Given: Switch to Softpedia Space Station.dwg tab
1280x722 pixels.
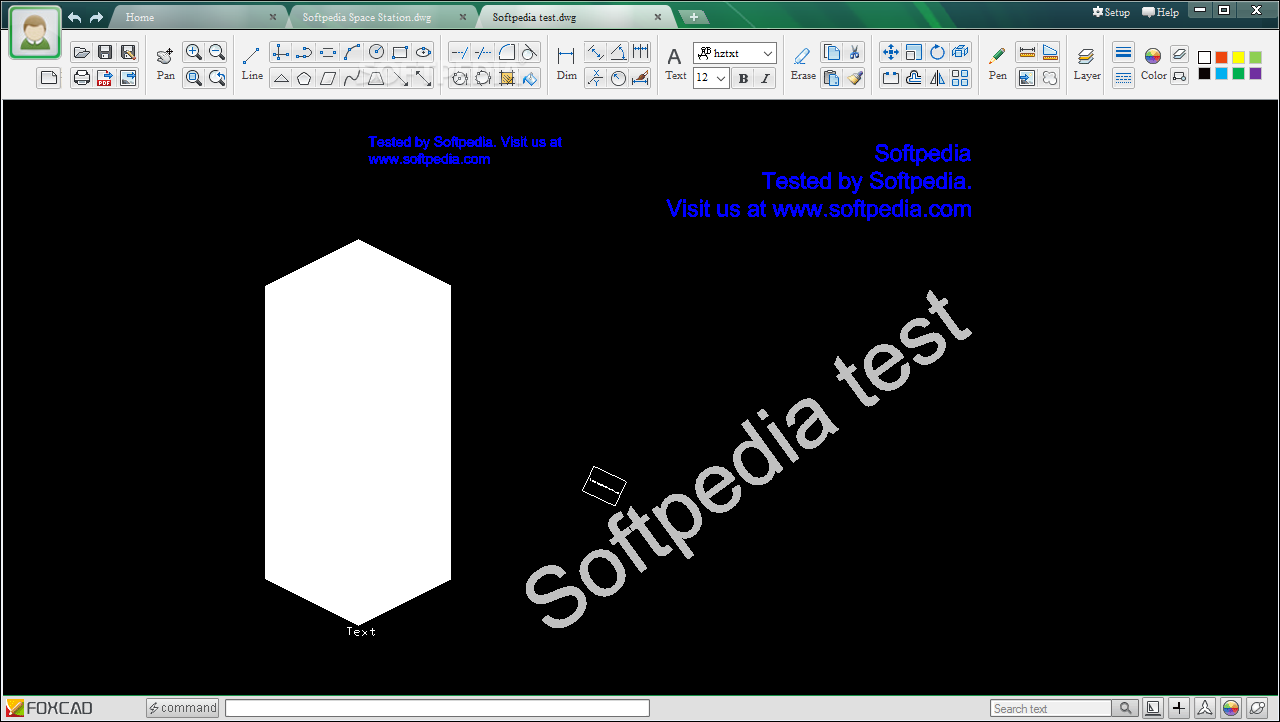Looking at the screenshot, I should 367,17.
